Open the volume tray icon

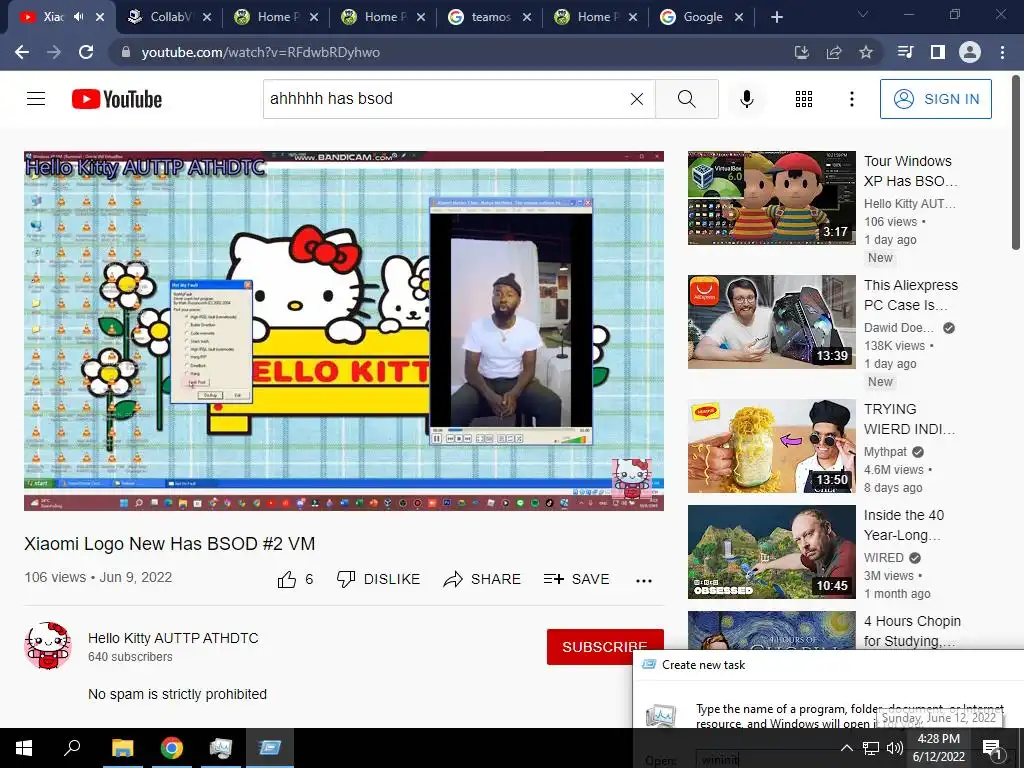coord(895,748)
